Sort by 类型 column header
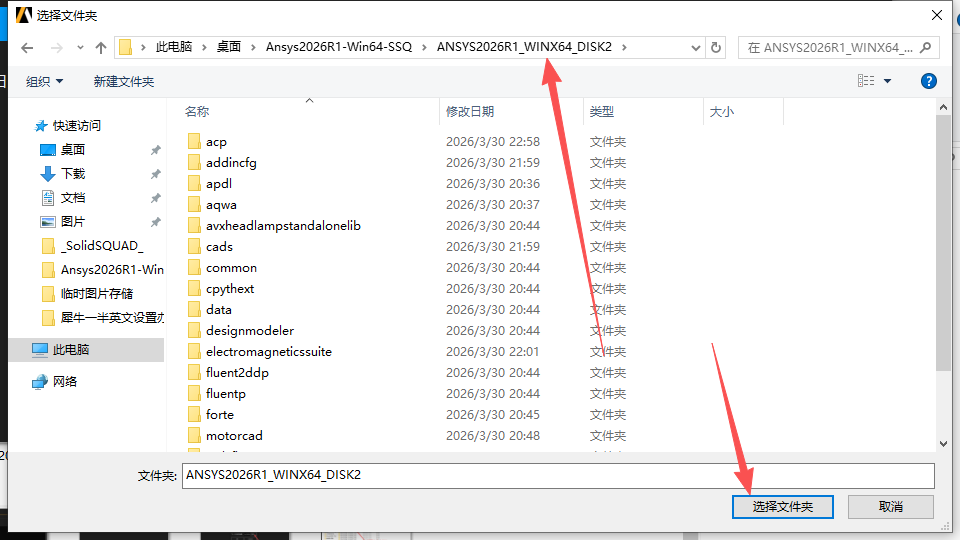The width and height of the screenshot is (960, 540). pyautogui.click(x=601, y=111)
